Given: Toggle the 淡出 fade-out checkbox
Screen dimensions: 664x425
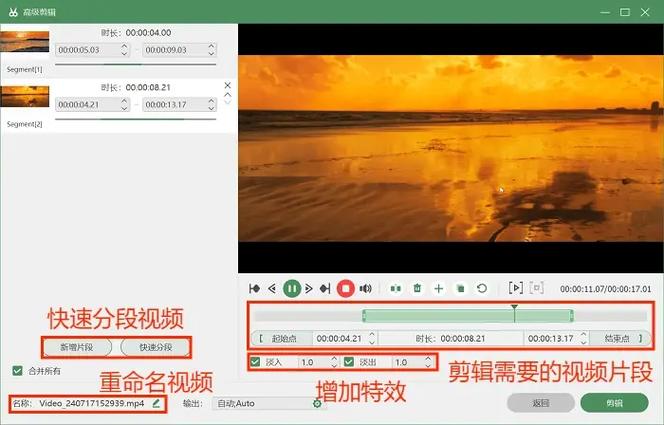Looking at the screenshot, I should pos(349,362).
